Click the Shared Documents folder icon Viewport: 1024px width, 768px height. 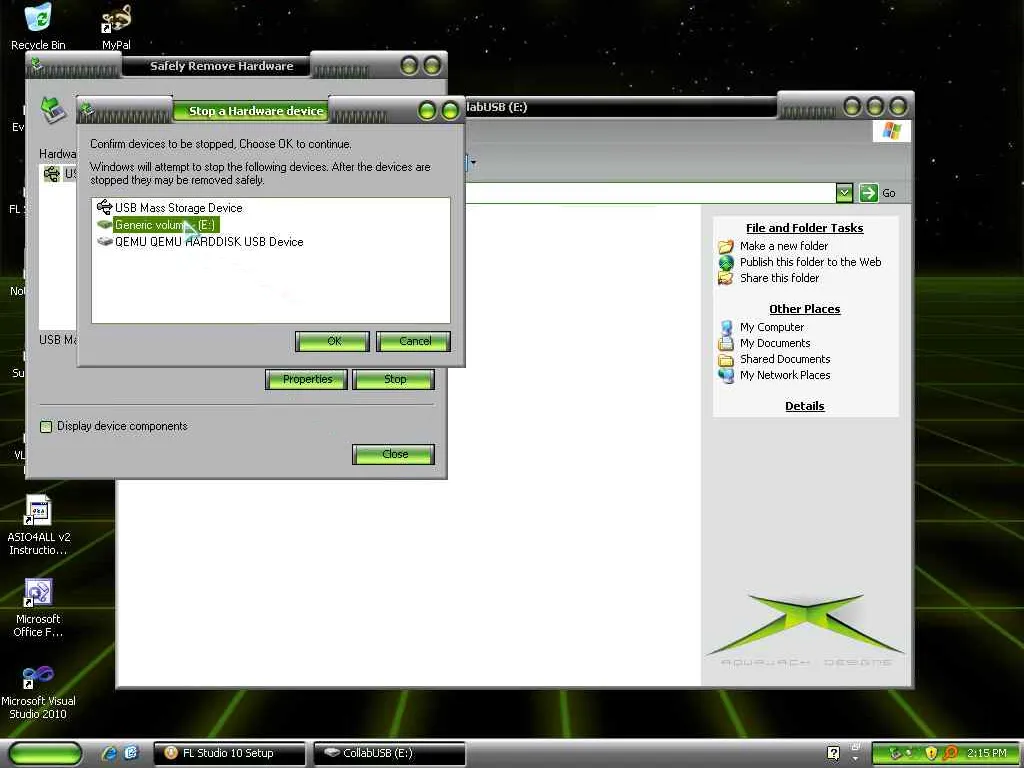(726, 359)
